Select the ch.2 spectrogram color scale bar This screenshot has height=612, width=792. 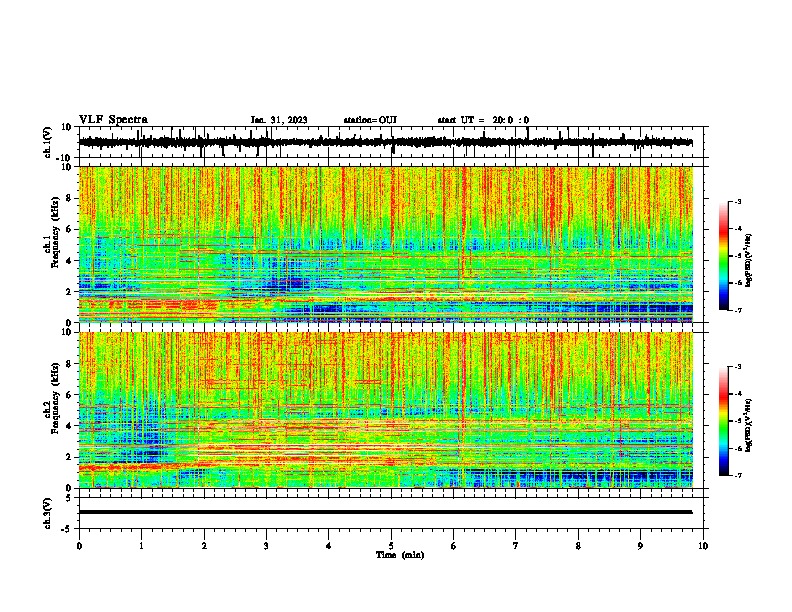[x=723, y=421]
